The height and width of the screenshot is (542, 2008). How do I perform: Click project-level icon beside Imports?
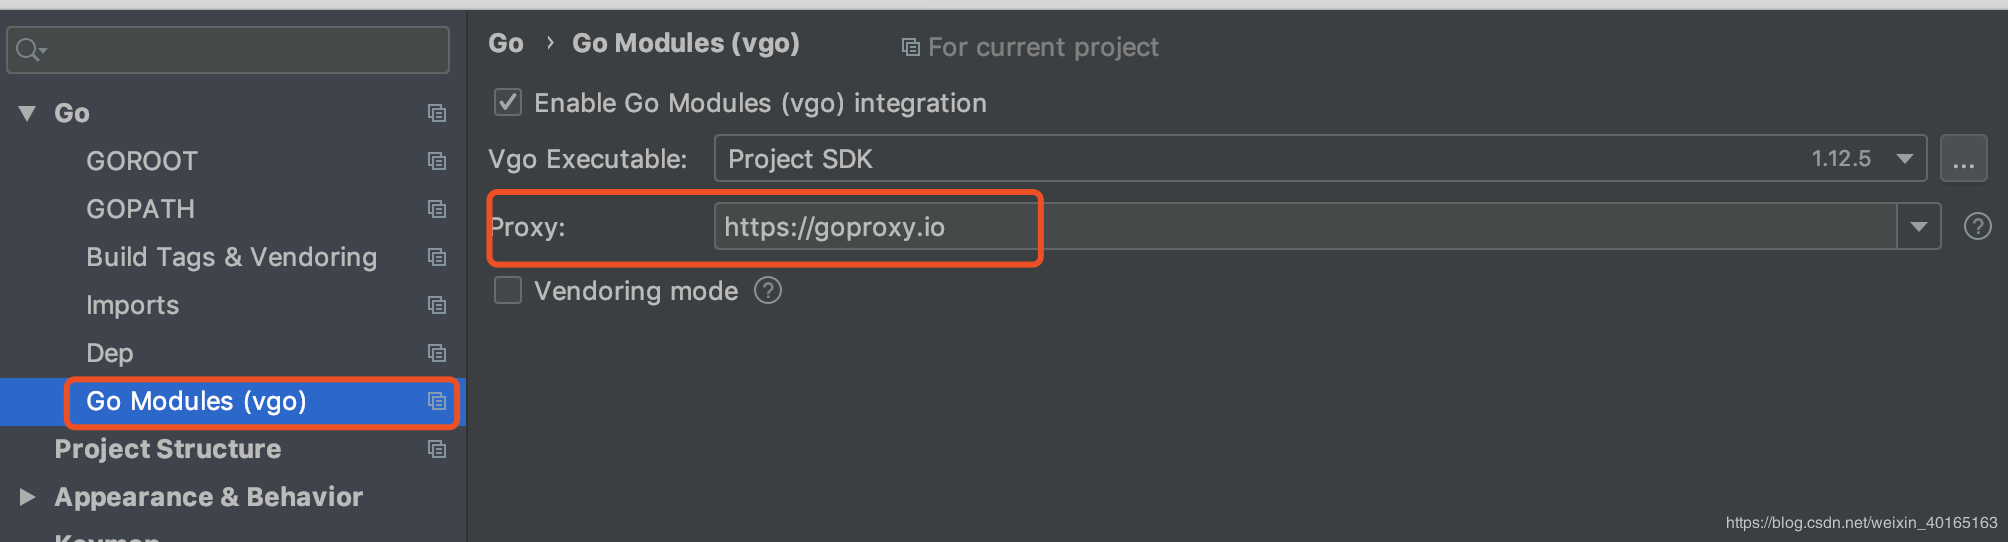437,305
